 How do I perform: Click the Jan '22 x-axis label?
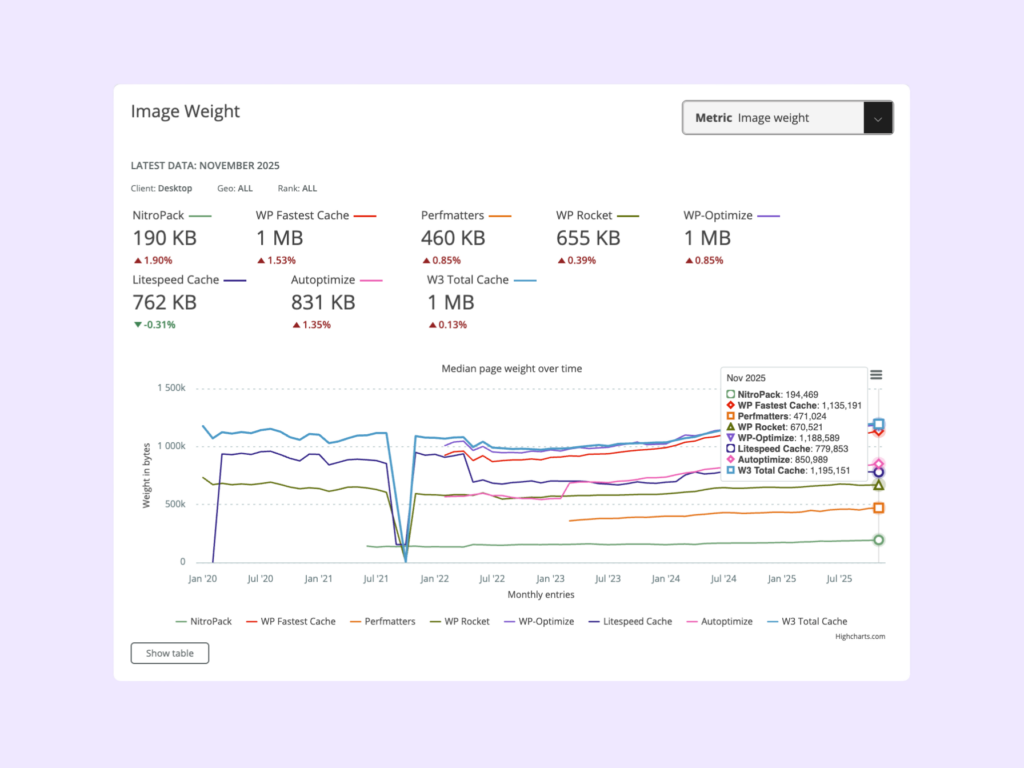point(434,579)
